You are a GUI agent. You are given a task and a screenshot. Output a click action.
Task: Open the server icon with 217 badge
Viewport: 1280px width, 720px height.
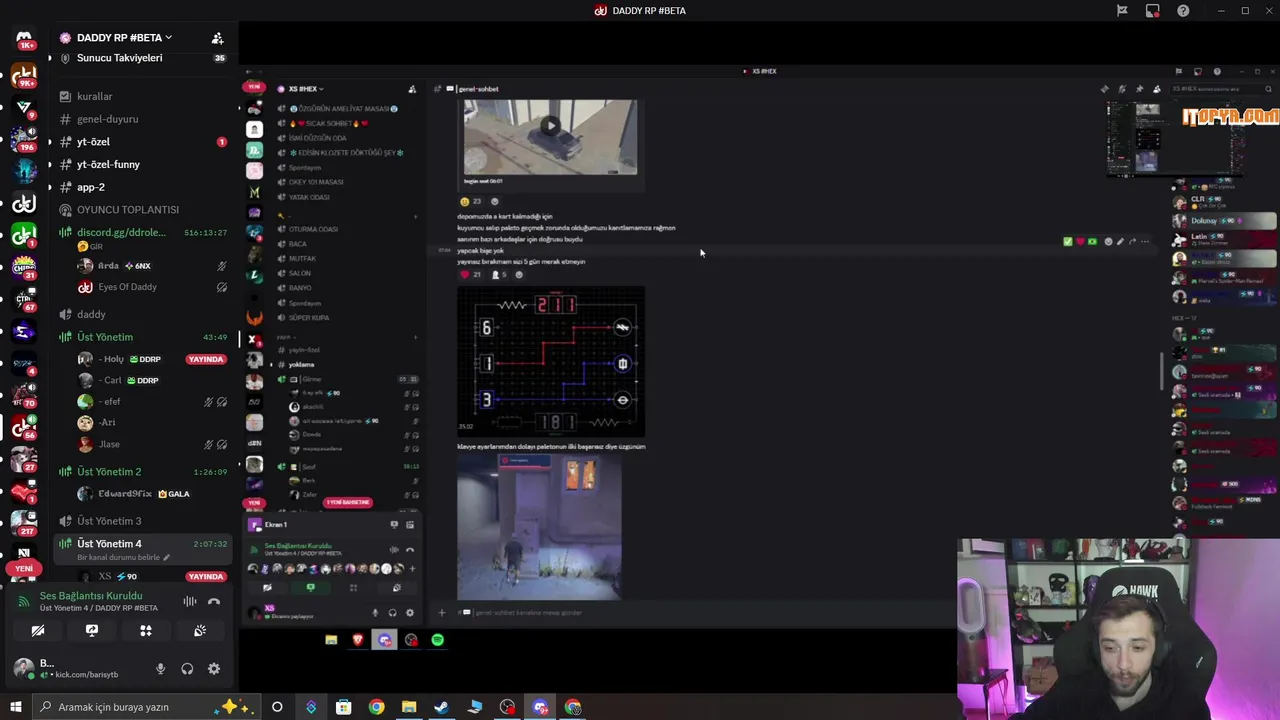click(24, 521)
